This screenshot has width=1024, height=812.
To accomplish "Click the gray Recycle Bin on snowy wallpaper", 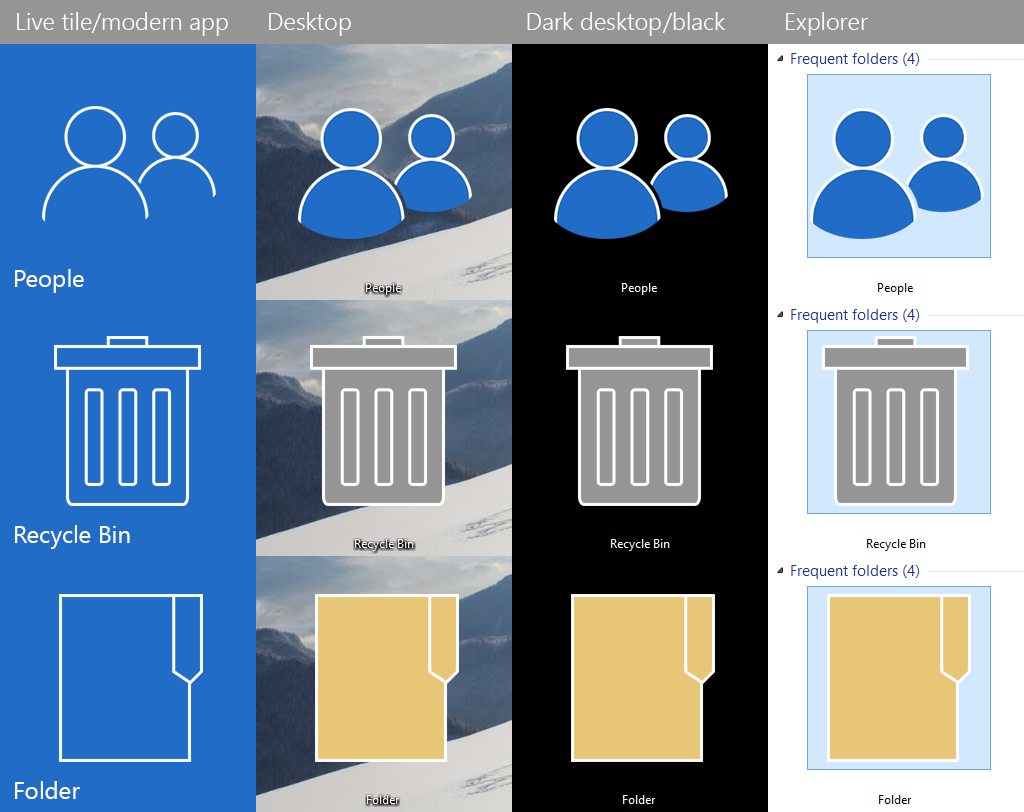I will tap(383, 421).
